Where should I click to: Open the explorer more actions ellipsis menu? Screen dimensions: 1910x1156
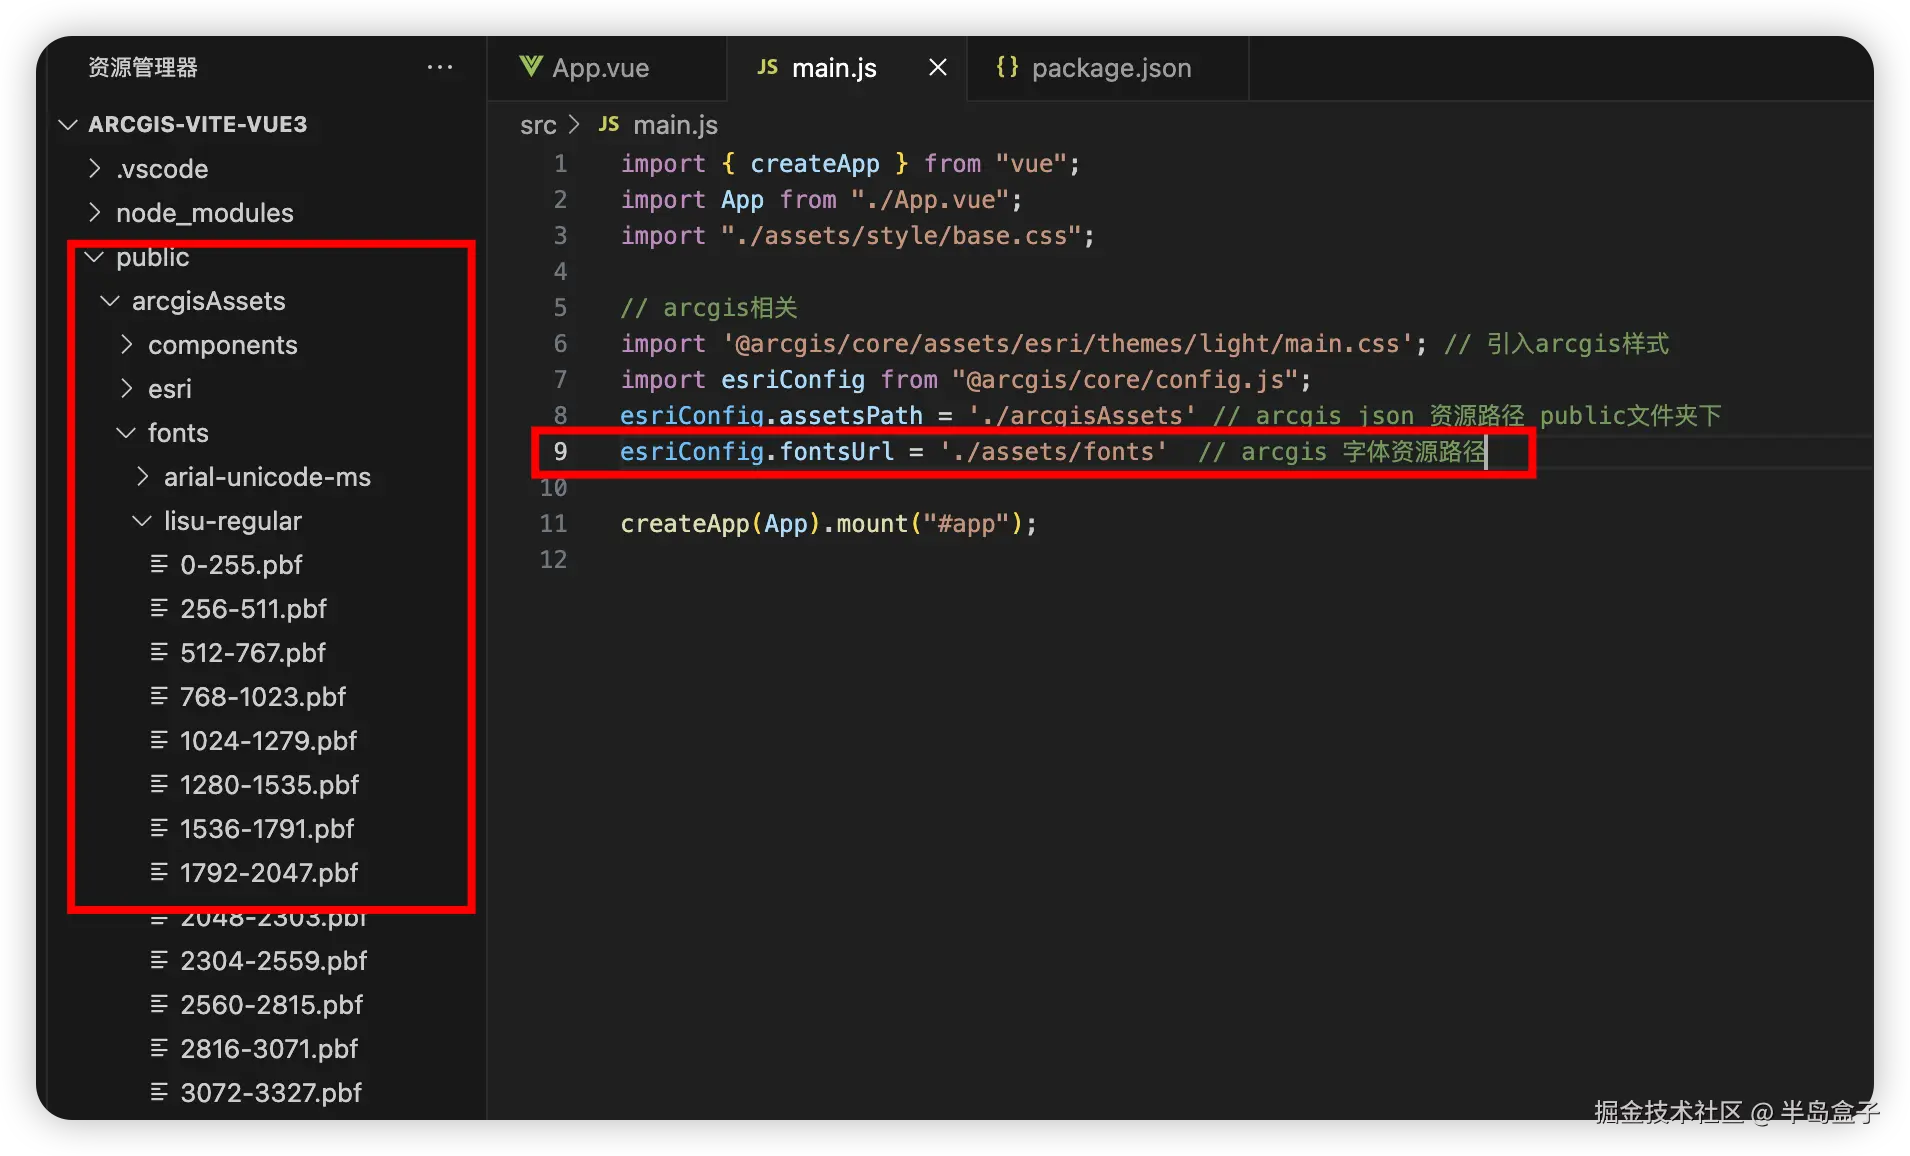point(440,67)
